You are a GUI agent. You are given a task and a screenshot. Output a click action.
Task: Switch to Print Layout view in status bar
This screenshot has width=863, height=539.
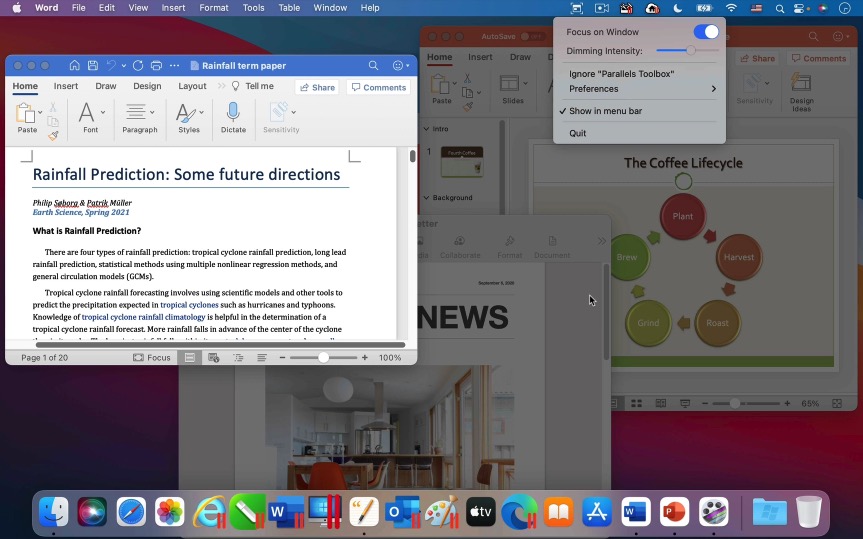(x=190, y=357)
